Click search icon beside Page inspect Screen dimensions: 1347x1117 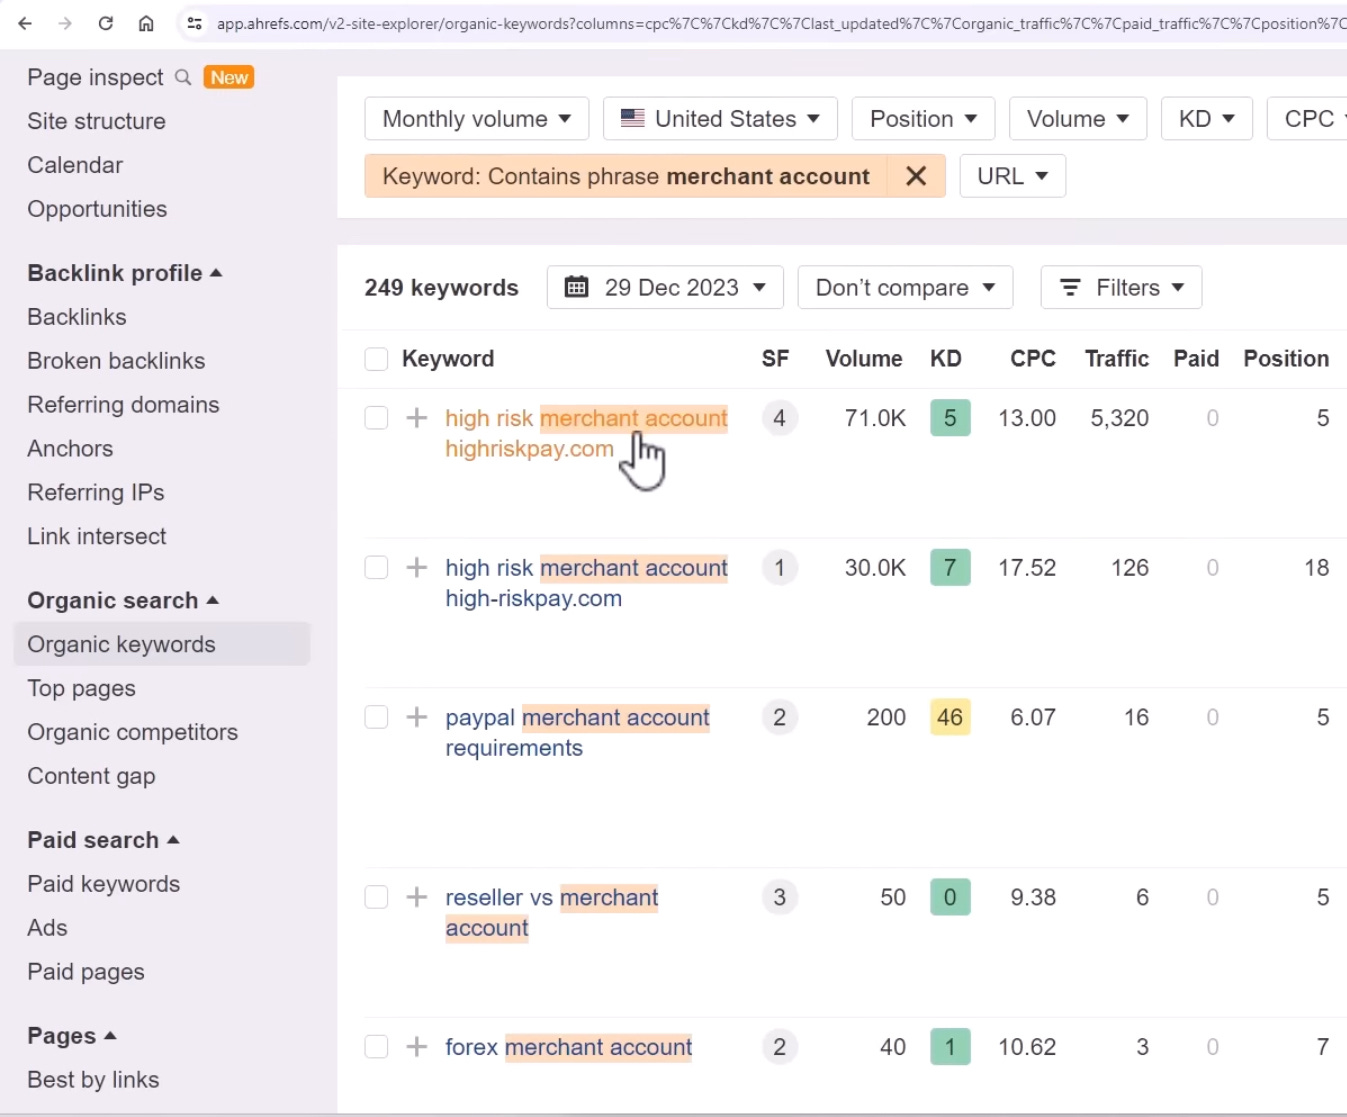183,77
